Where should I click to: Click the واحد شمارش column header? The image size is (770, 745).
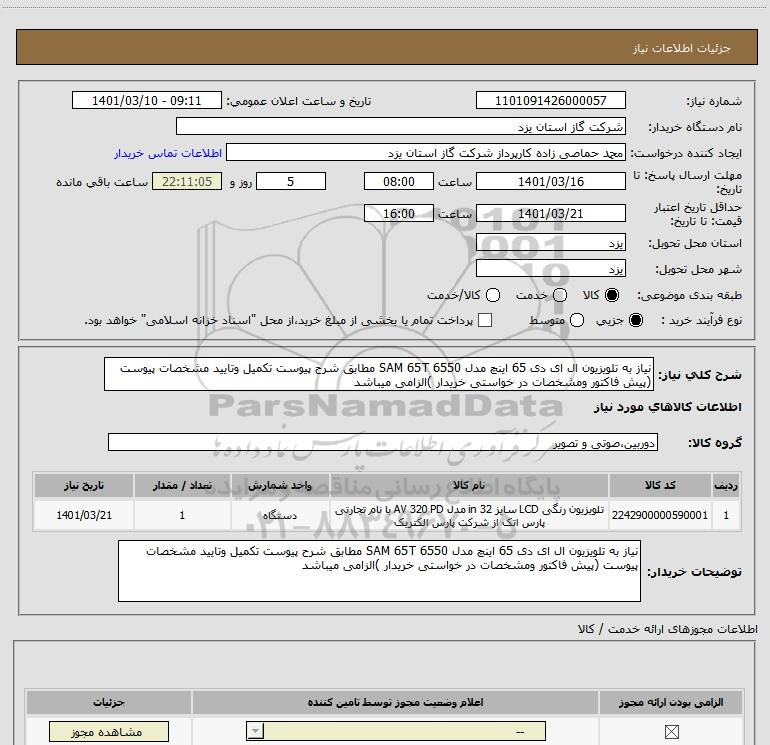[x=279, y=486]
